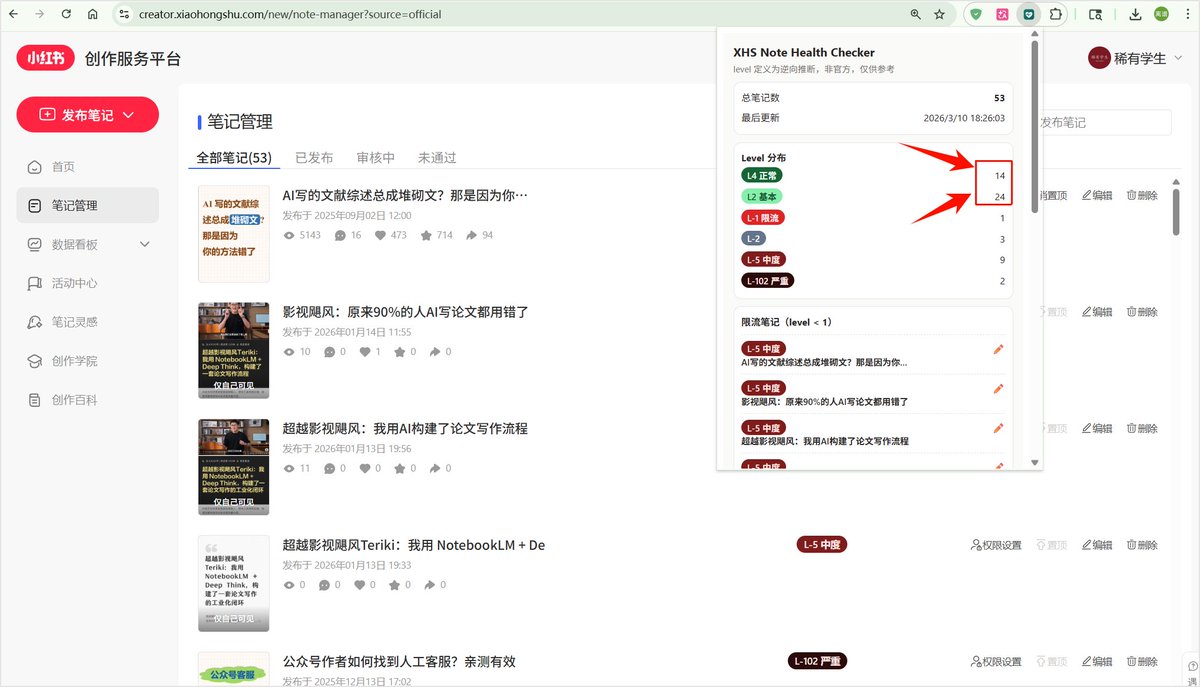Switch to the 未通过 tab
The height and width of the screenshot is (687, 1200).
(437, 158)
